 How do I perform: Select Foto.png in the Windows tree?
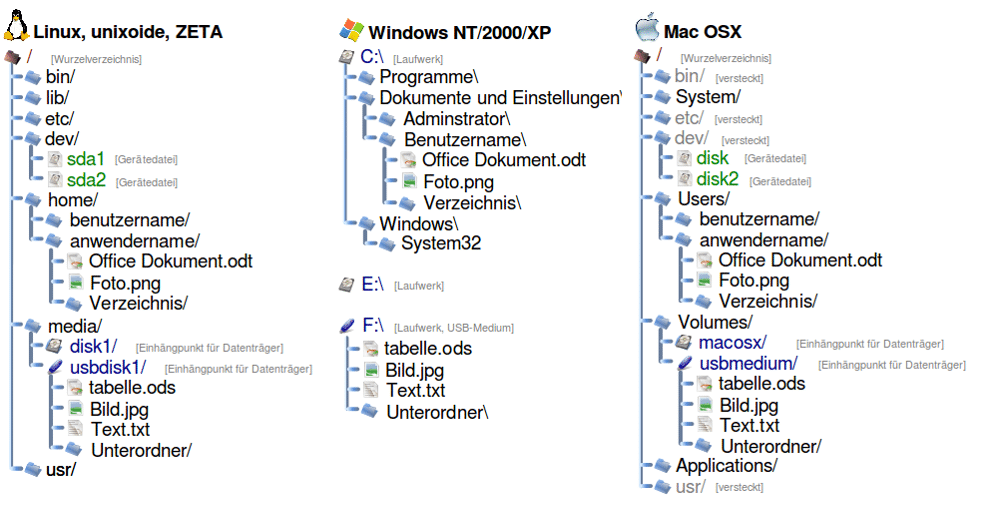point(459,182)
